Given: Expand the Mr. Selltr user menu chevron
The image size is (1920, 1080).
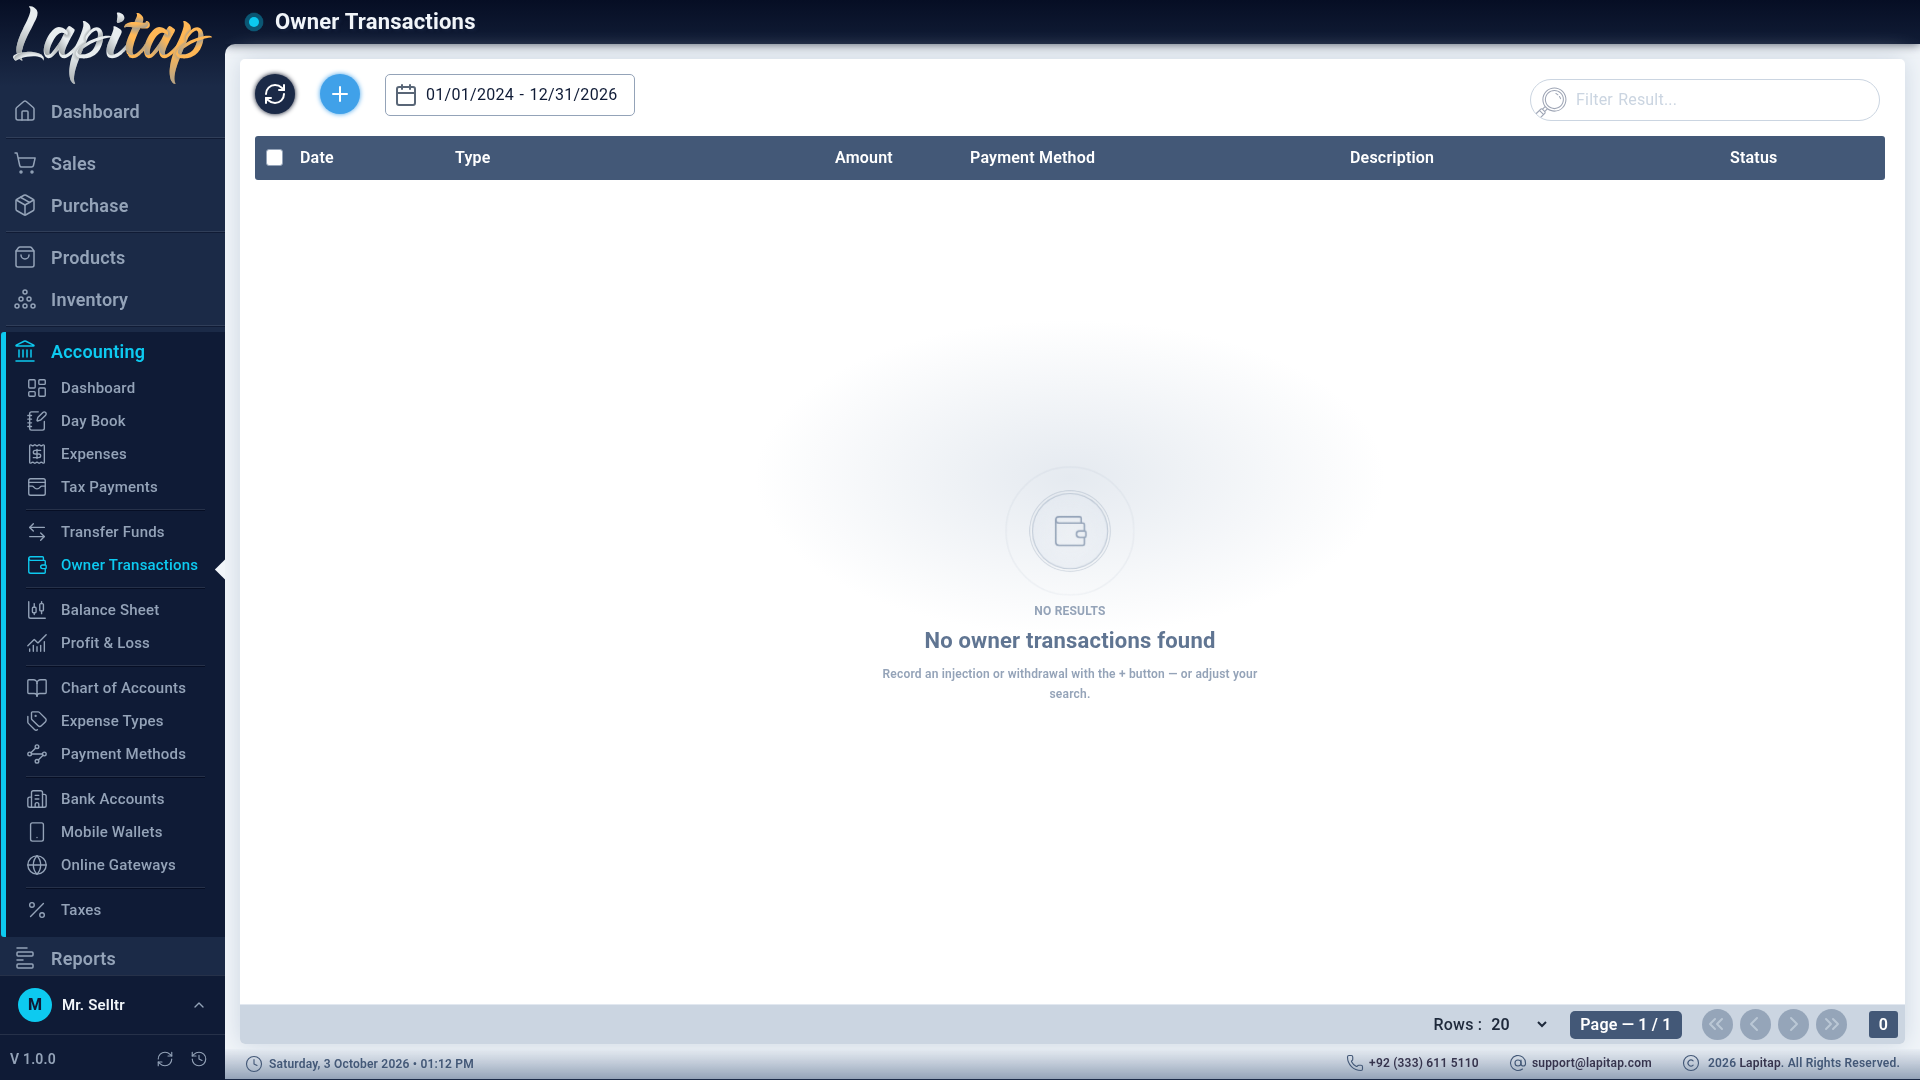Looking at the screenshot, I should 199,1005.
